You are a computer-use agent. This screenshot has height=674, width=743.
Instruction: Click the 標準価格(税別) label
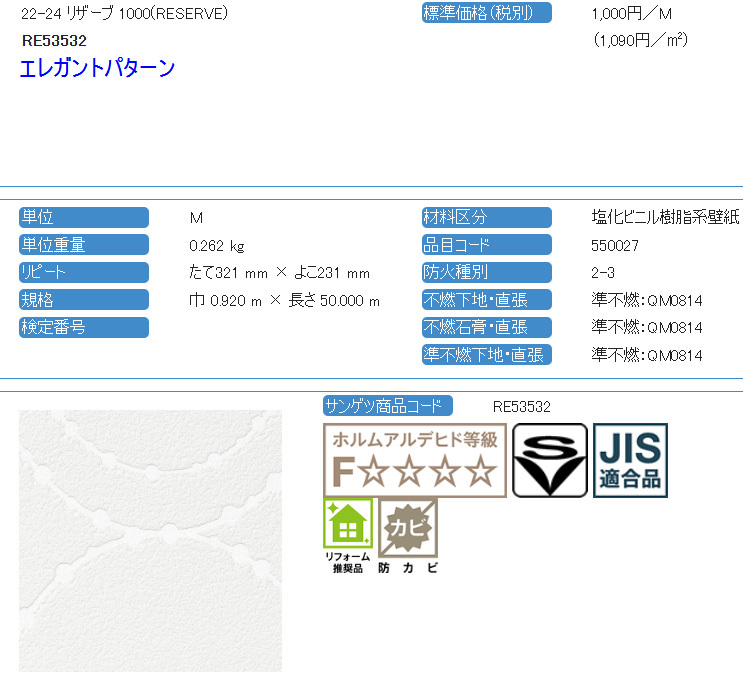click(487, 13)
